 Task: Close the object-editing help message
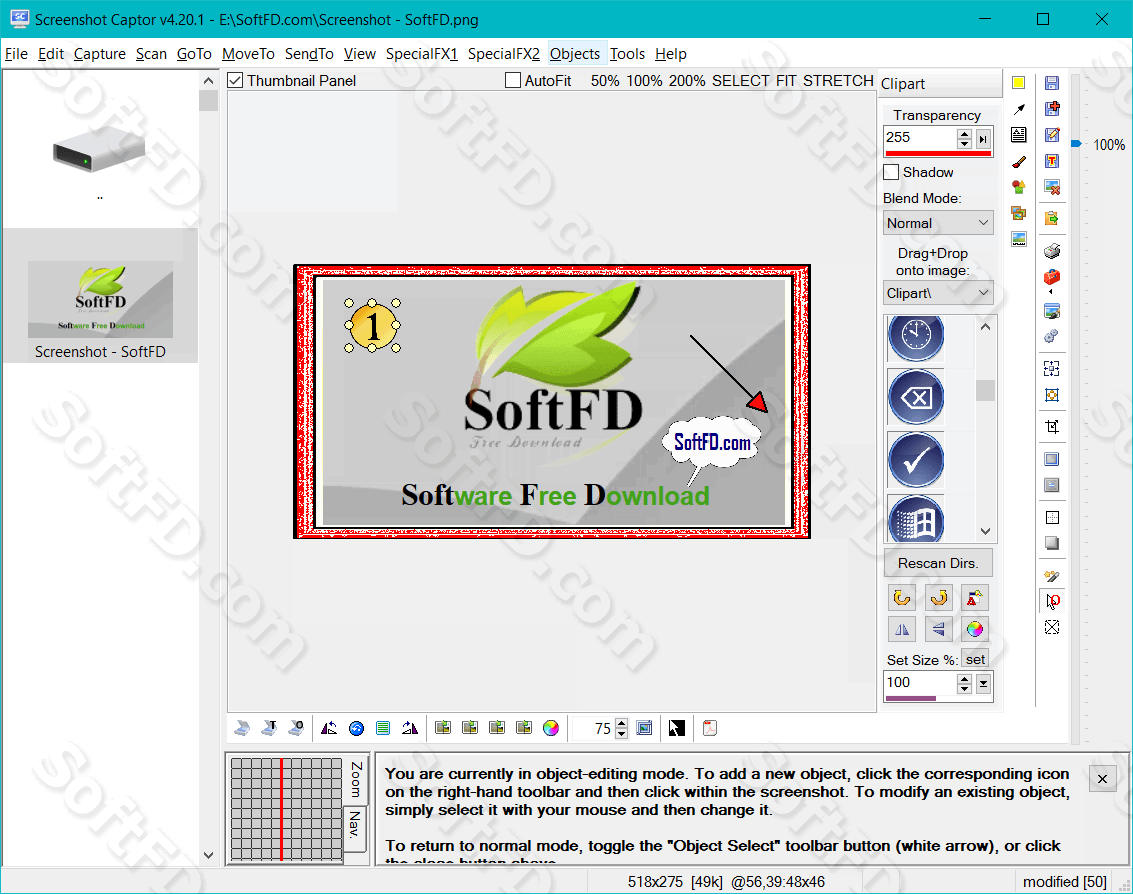[x=1102, y=778]
